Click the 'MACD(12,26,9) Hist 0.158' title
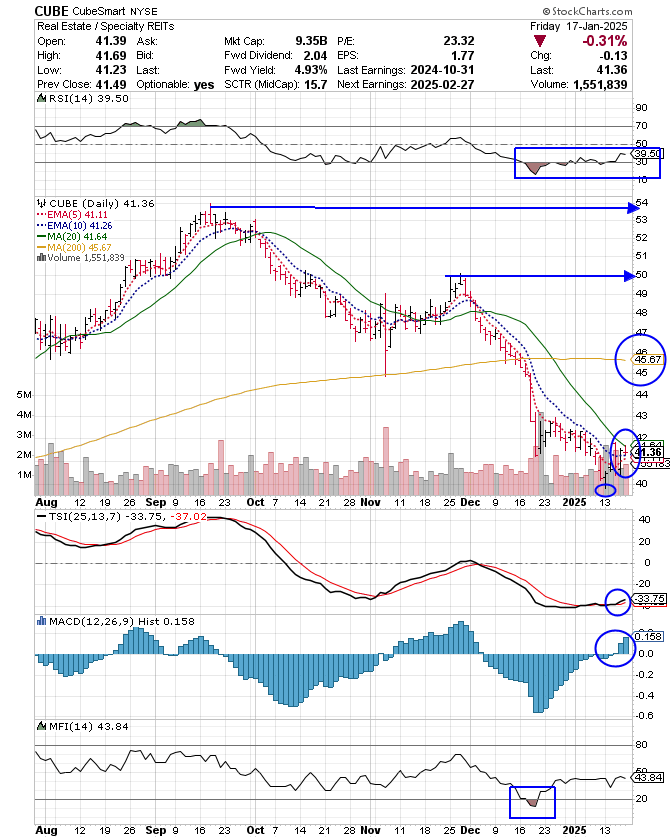670x838 pixels. tap(122, 621)
